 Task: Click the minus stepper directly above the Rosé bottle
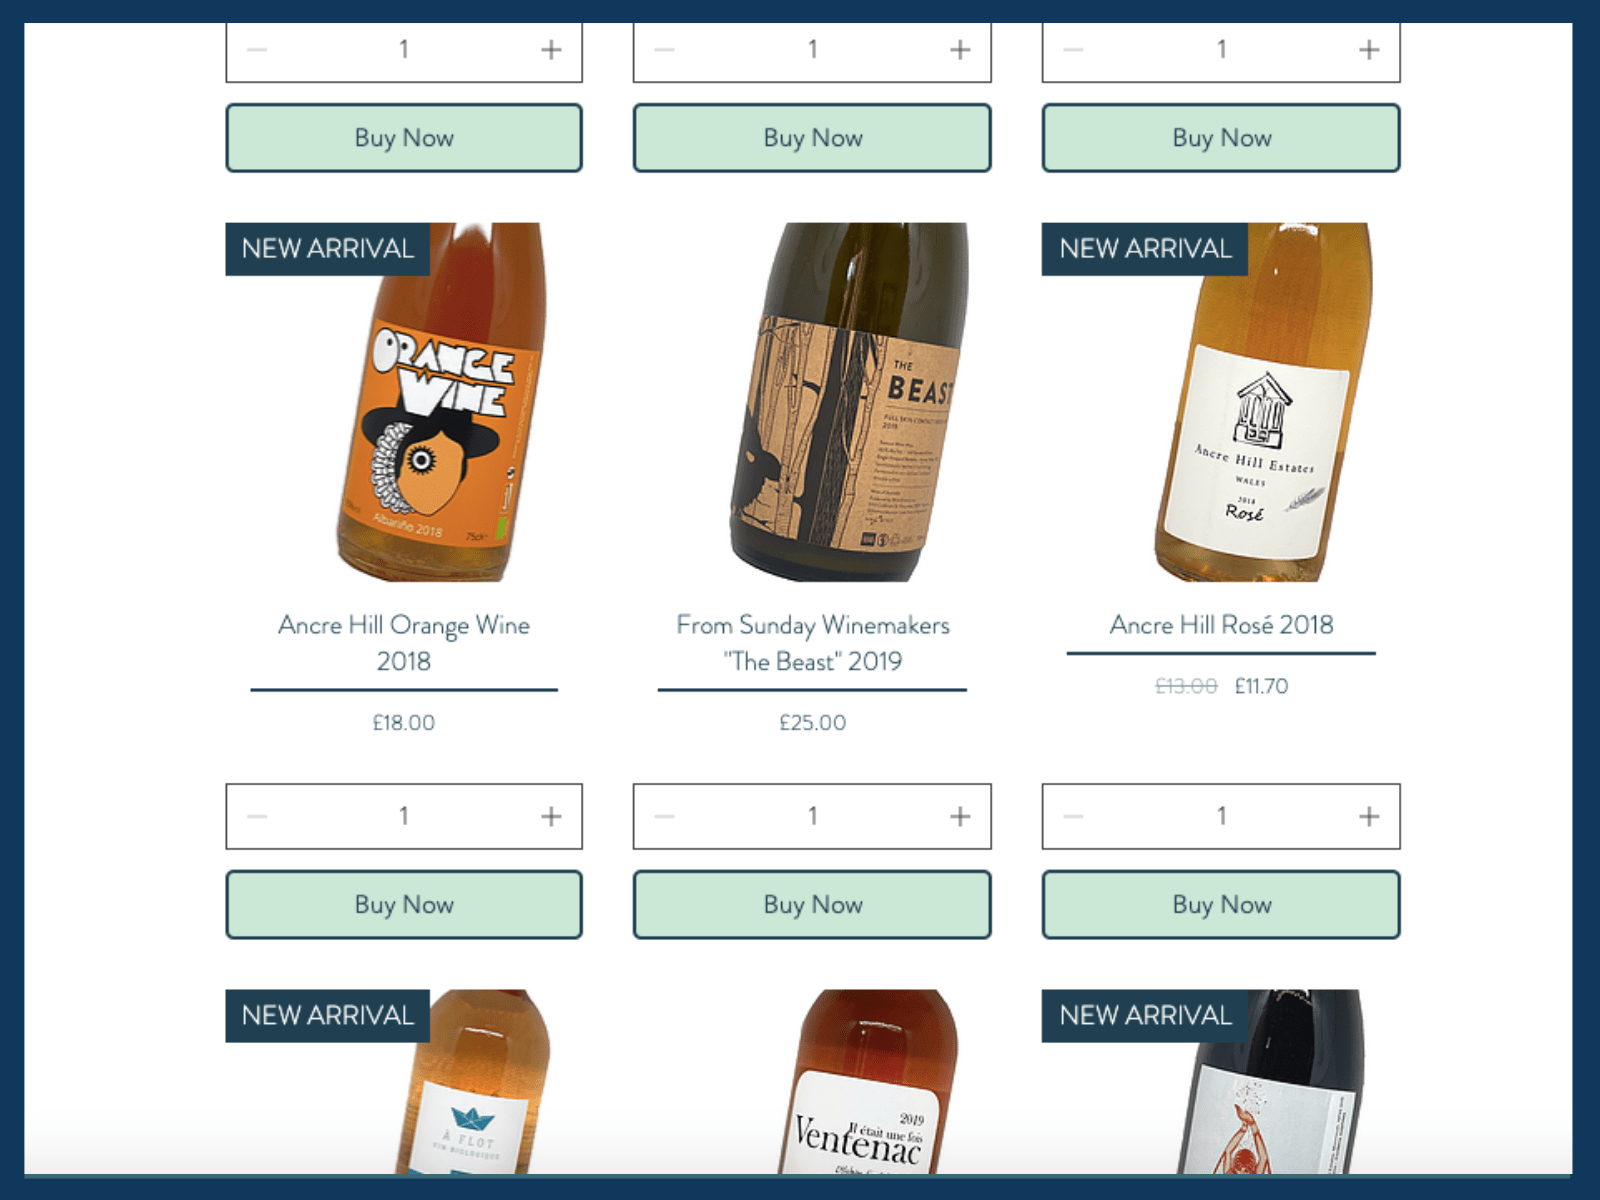pyautogui.click(x=1074, y=50)
